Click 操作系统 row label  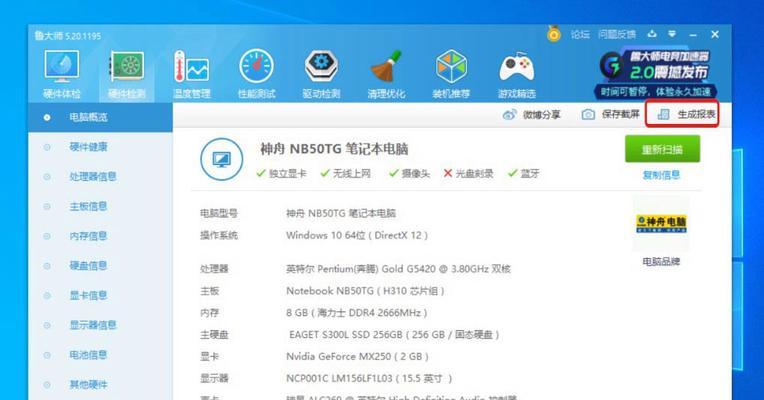coord(219,235)
